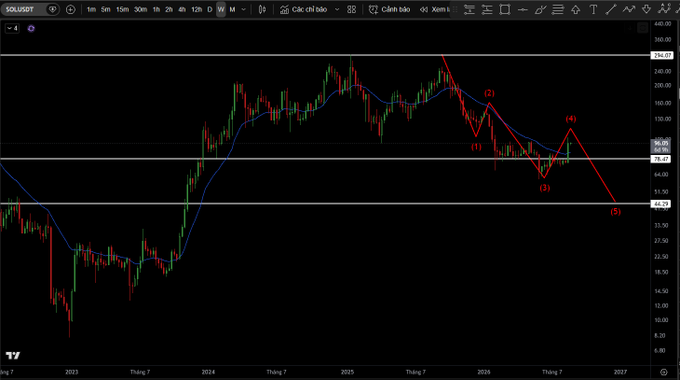Select the red wave label (4)
The height and width of the screenshot is (380, 680).
click(x=571, y=118)
